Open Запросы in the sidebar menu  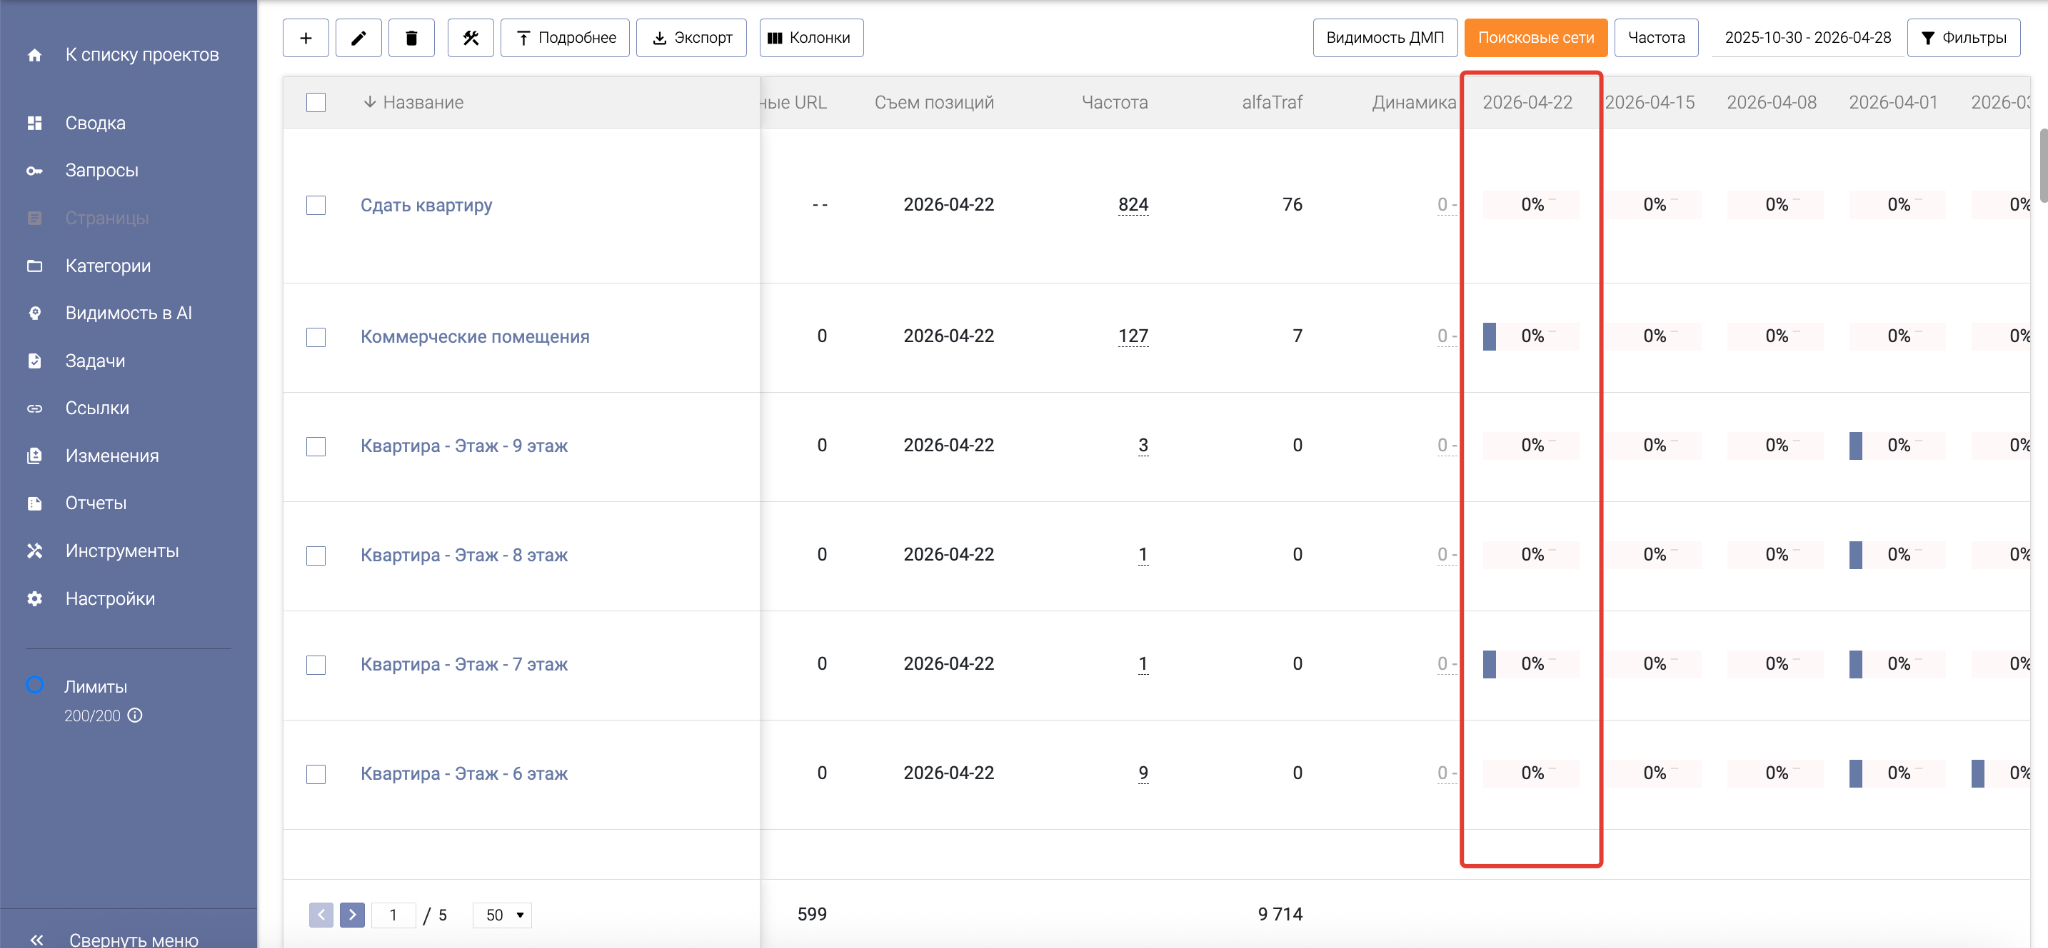[101, 170]
